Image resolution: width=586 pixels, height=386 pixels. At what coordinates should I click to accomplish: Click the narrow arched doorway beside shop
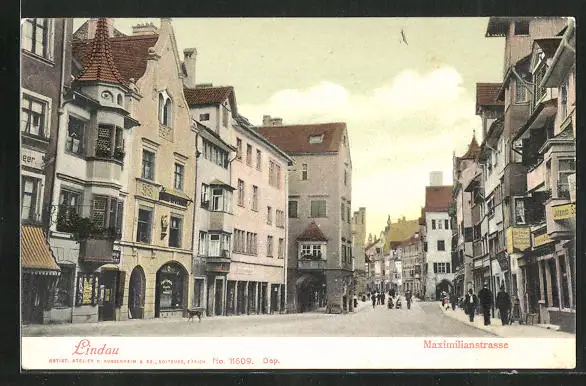pyautogui.click(x=137, y=292)
